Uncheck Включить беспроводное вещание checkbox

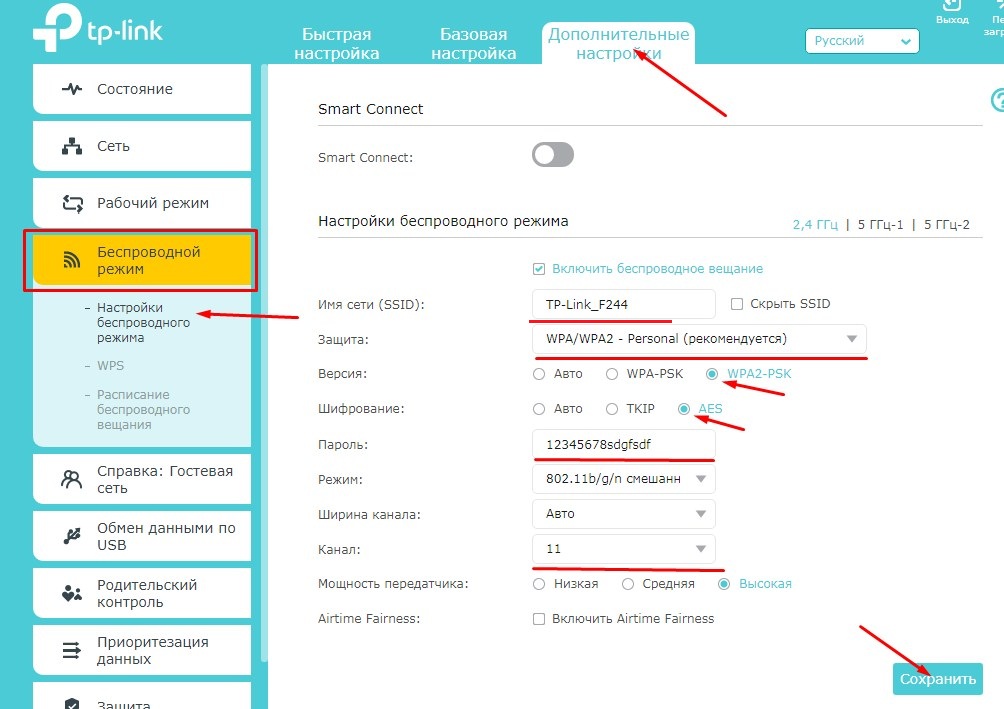click(539, 269)
